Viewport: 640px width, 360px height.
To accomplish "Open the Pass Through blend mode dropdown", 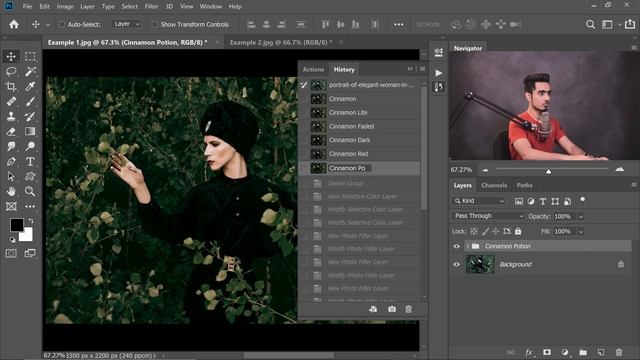I will (x=488, y=216).
